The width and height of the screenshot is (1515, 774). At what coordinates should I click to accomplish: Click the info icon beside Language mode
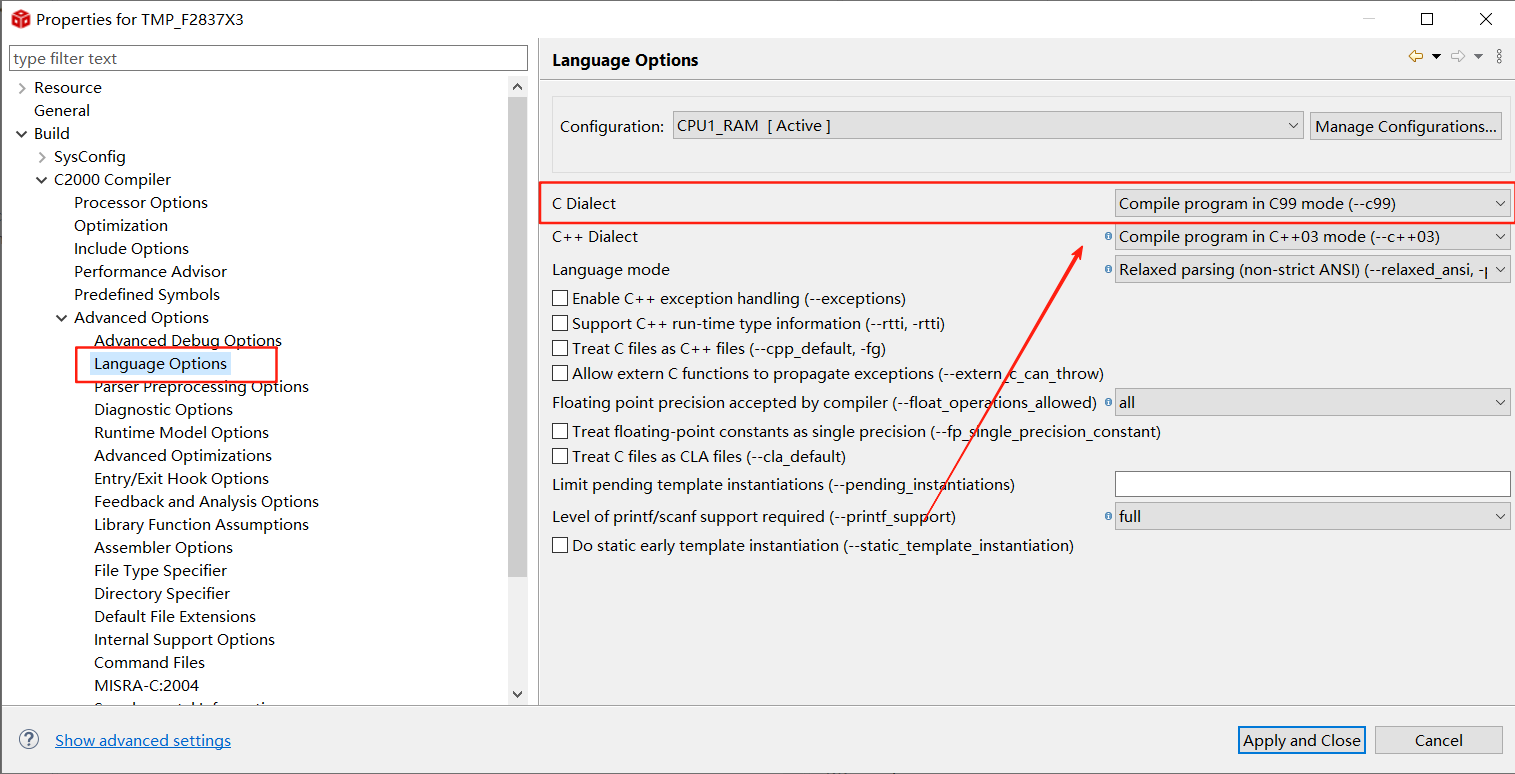pos(1108,270)
